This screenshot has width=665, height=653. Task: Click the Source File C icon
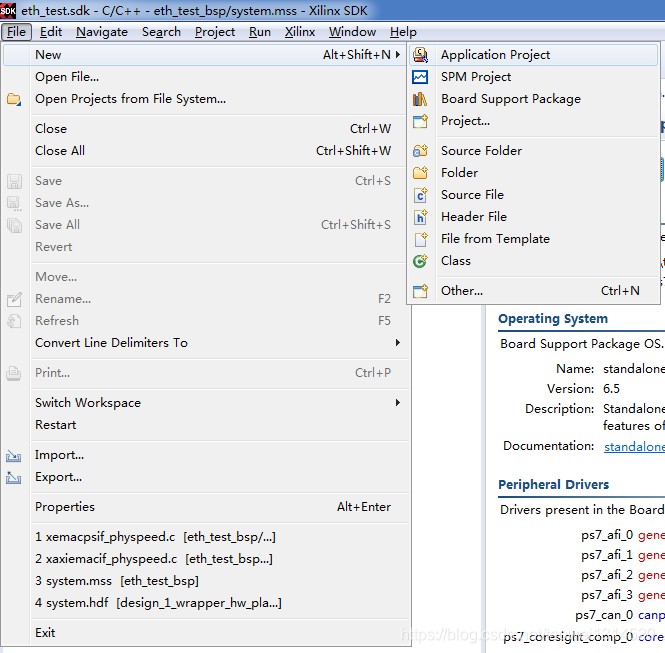point(420,195)
